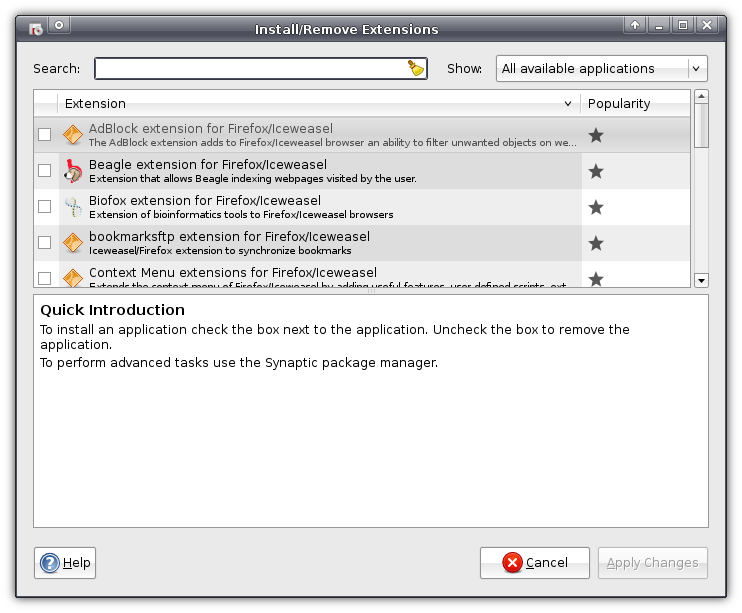Viewport: 742px width, 613px height.
Task: Click the Beagle extension dog icon
Action: click(x=73, y=171)
